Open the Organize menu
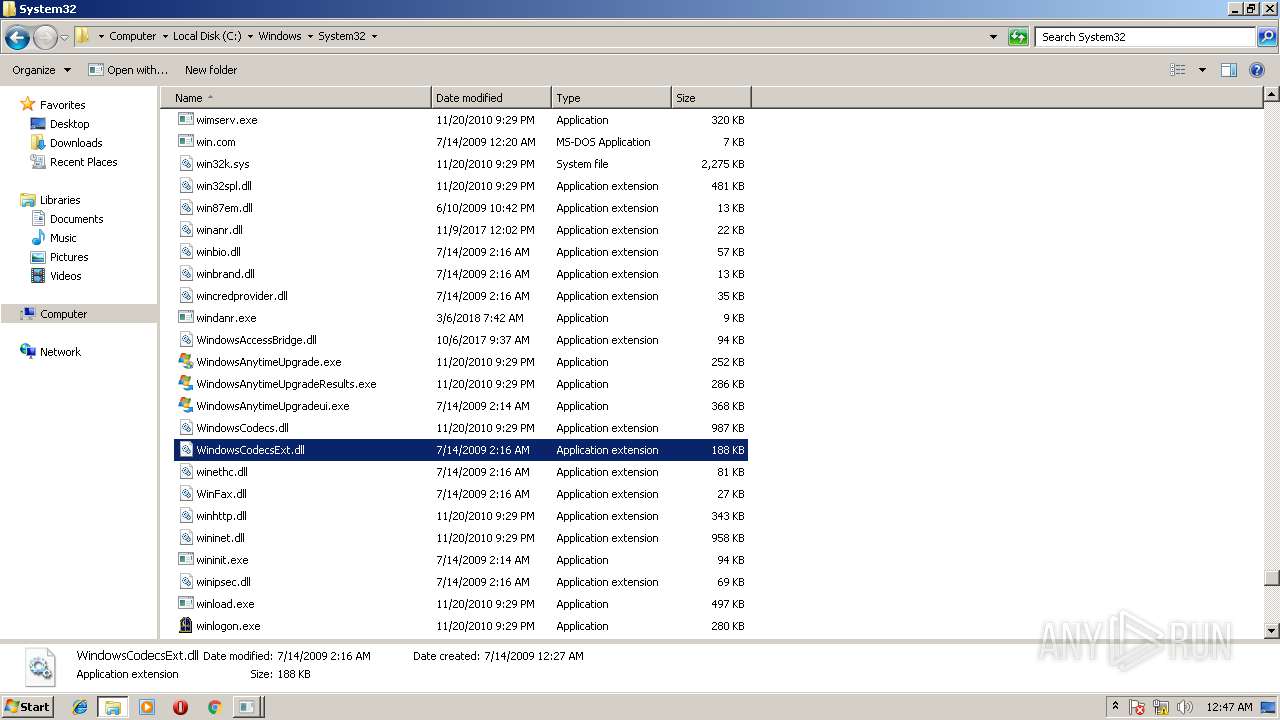1280x720 pixels. 41,70
